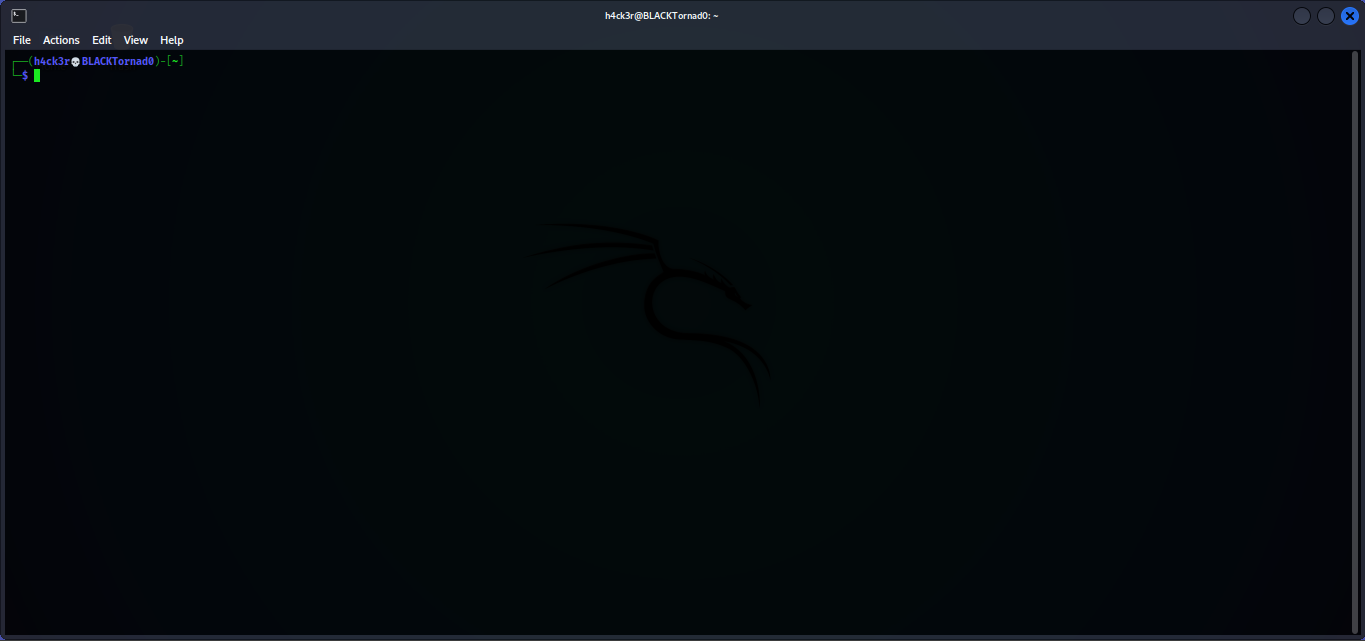Open the View menu
Viewport: 1365px width, 641px height.
pos(136,40)
